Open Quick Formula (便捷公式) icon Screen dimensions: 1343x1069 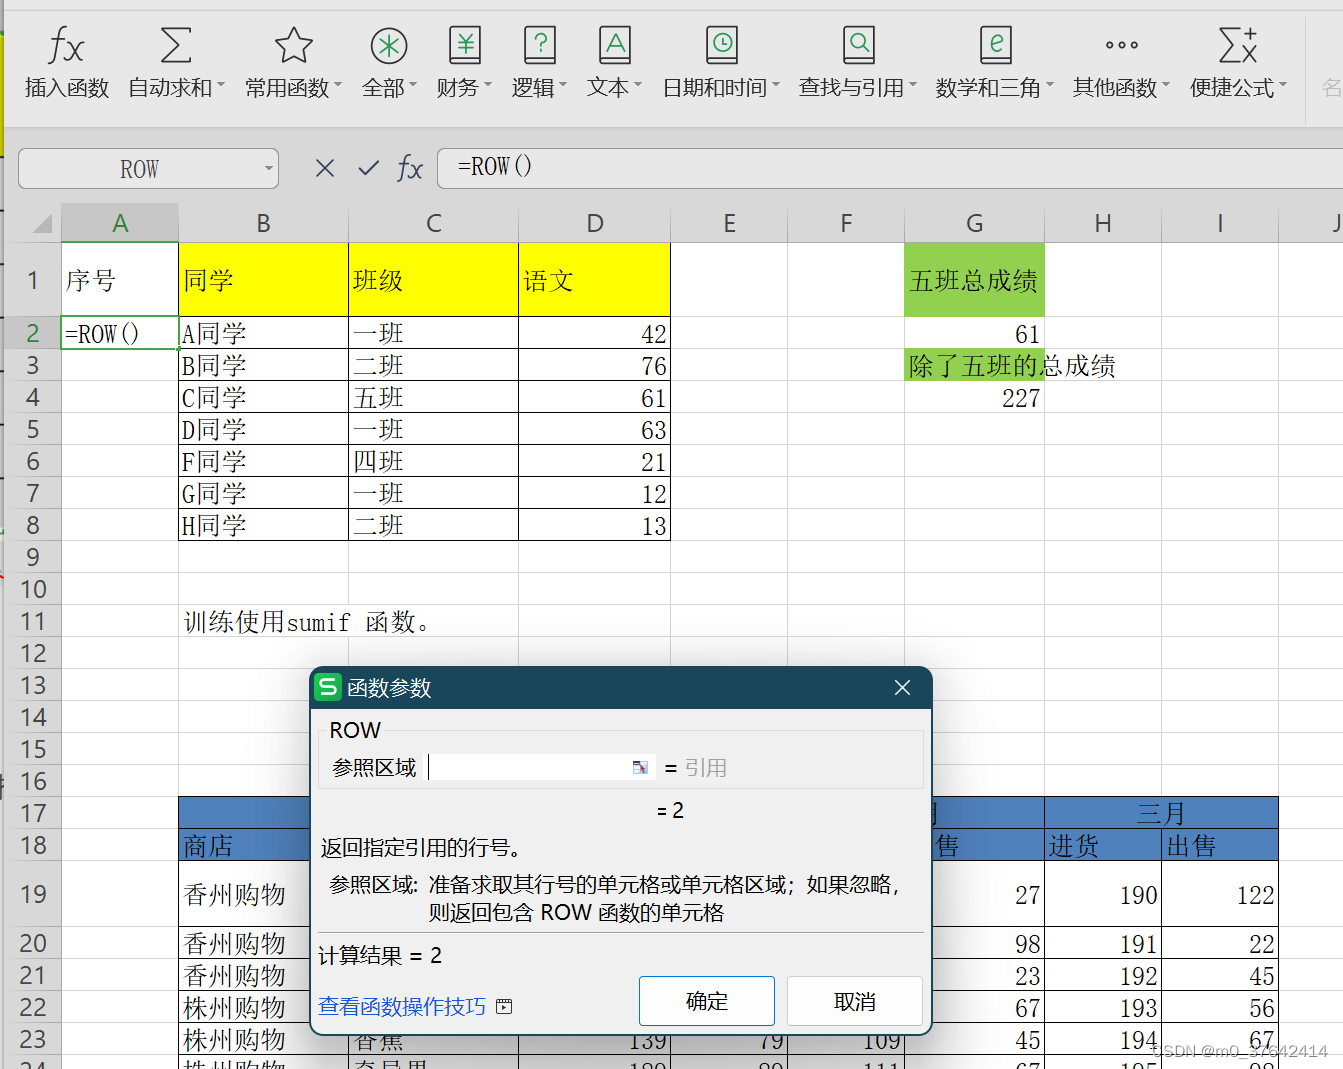[1238, 46]
